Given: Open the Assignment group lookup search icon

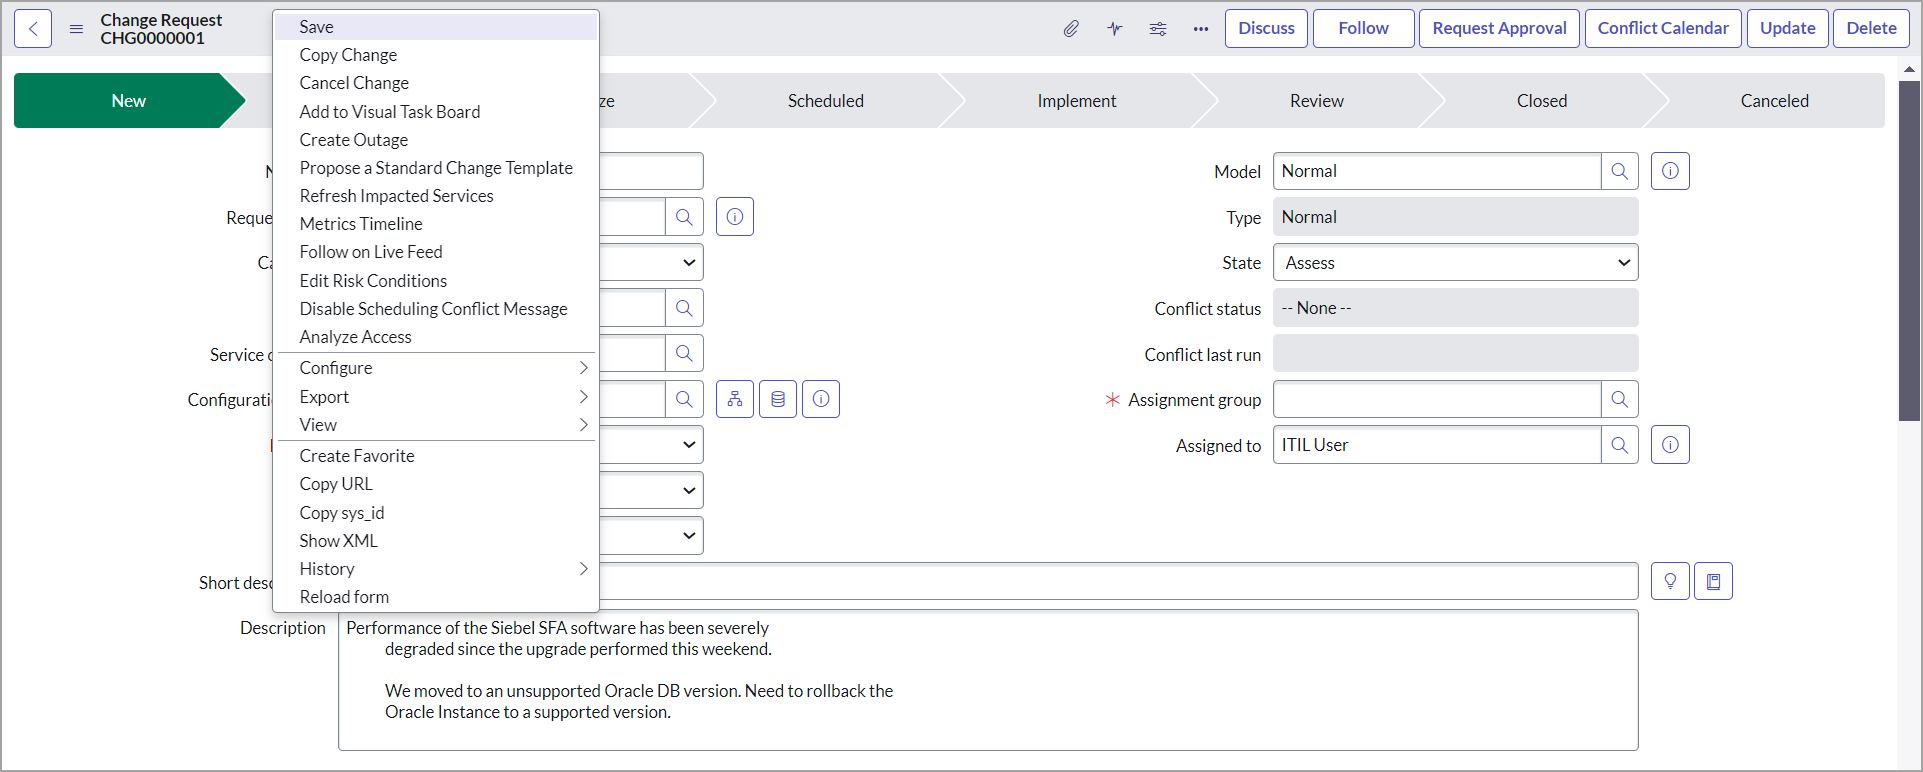Looking at the screenshot, I should 1619,400.
